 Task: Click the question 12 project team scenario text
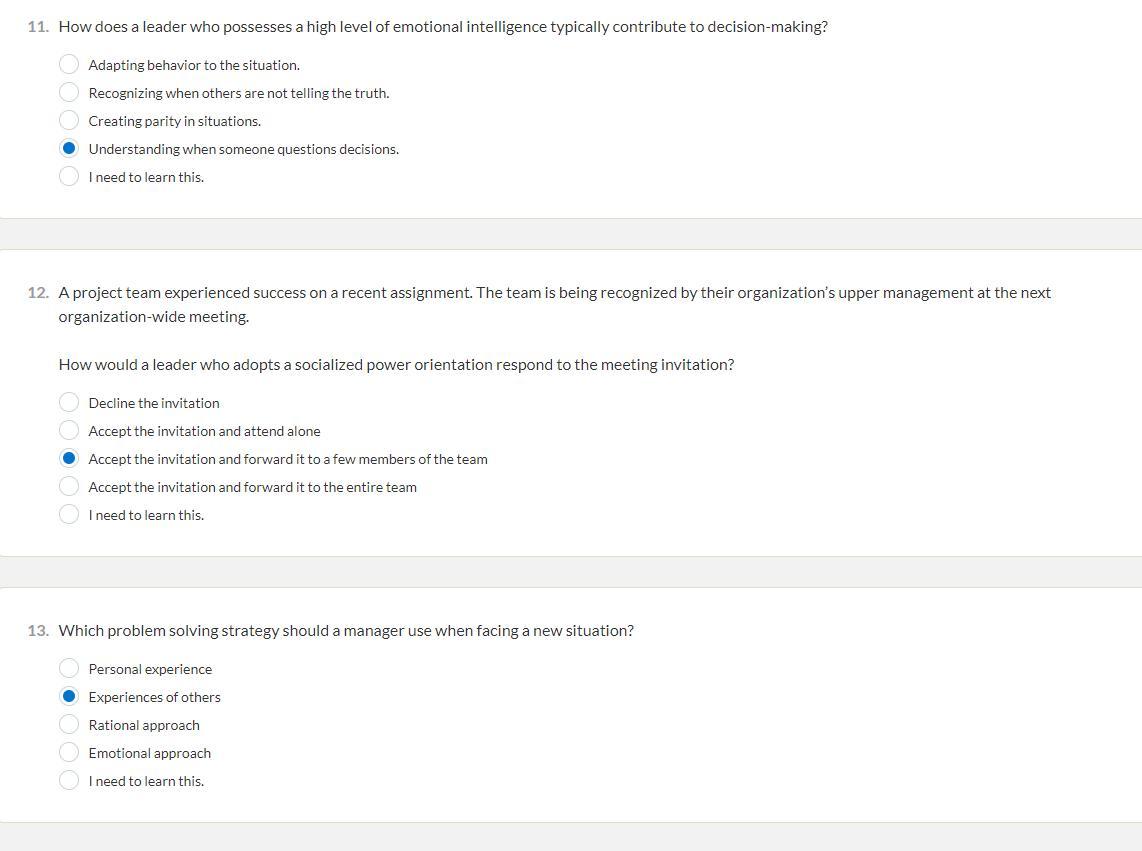[x=554, y=305]
